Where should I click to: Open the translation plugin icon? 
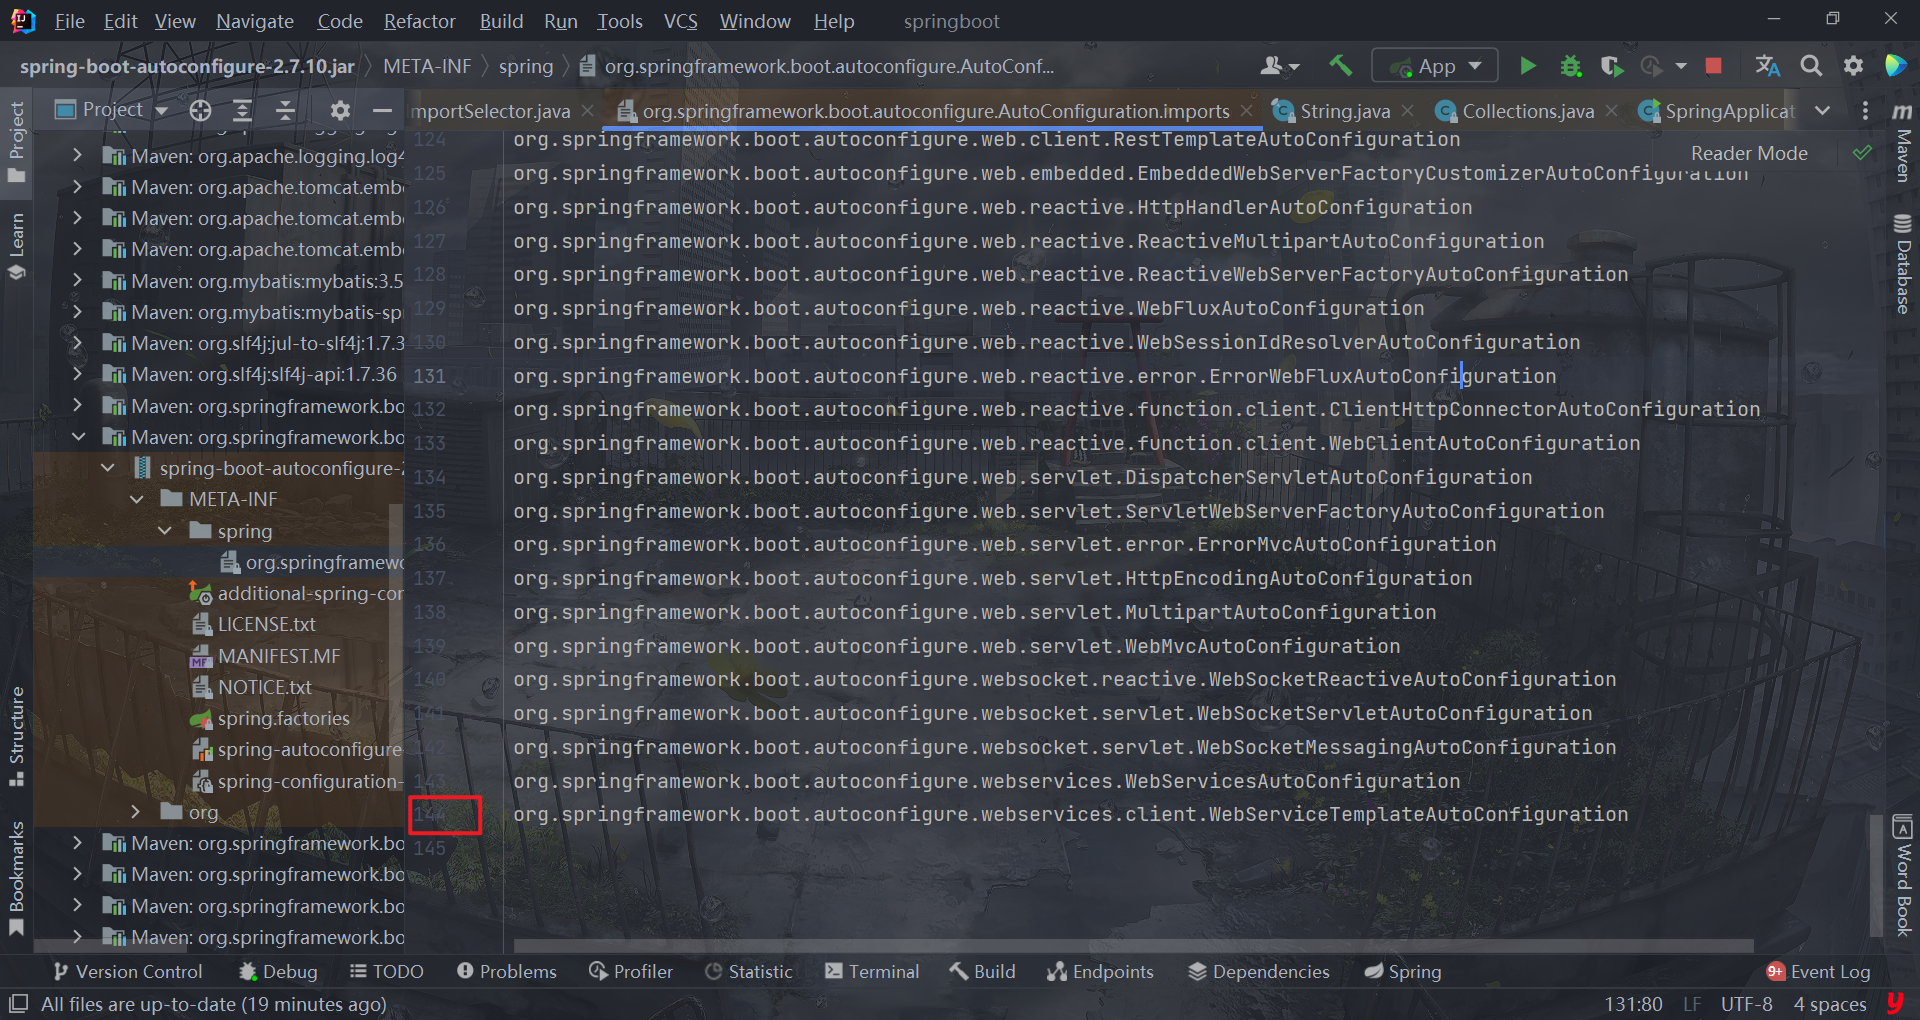click(1767, 66)
